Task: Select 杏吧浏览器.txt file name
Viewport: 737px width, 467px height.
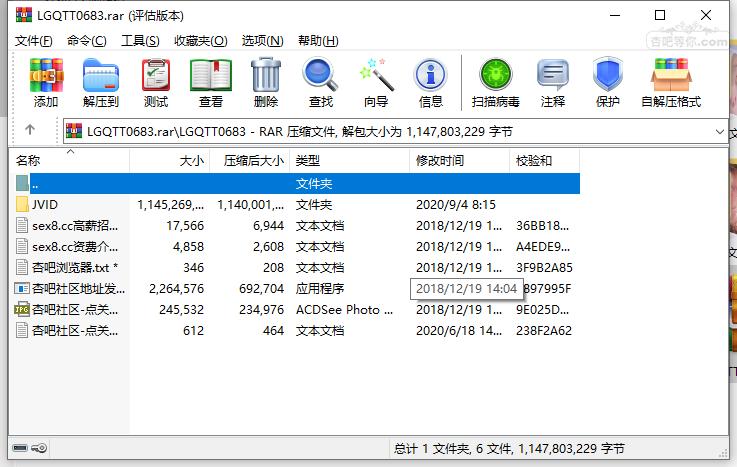Action: click(75, 267)
